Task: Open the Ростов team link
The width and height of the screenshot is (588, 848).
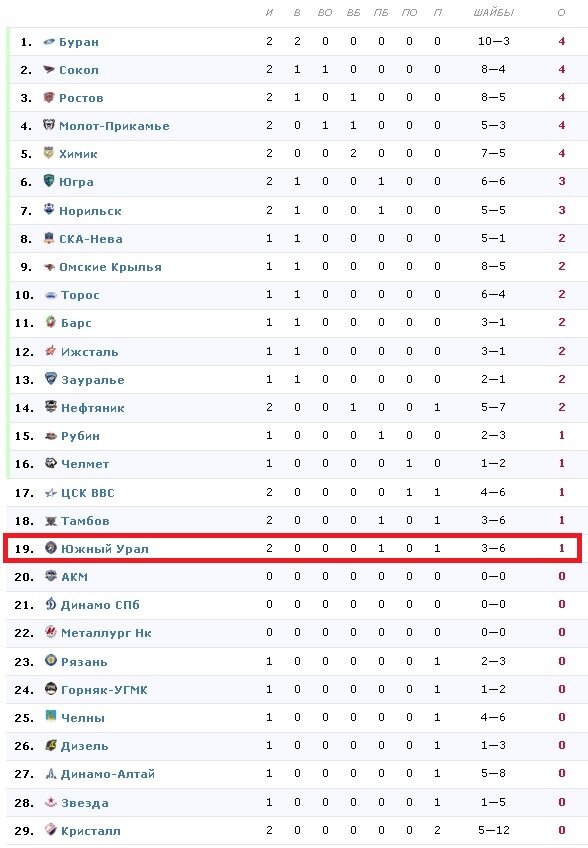Action: (81, 98)
